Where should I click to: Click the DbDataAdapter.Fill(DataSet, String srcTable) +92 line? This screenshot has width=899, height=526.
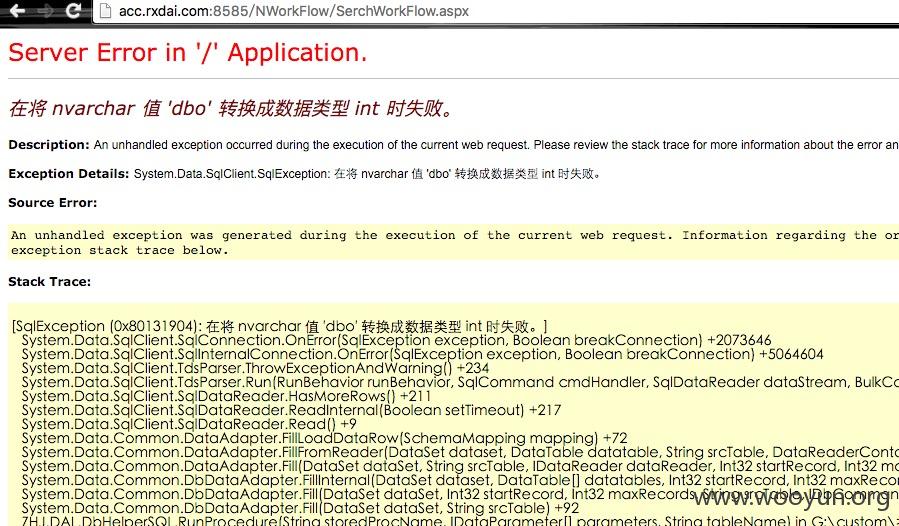point(300,508)
